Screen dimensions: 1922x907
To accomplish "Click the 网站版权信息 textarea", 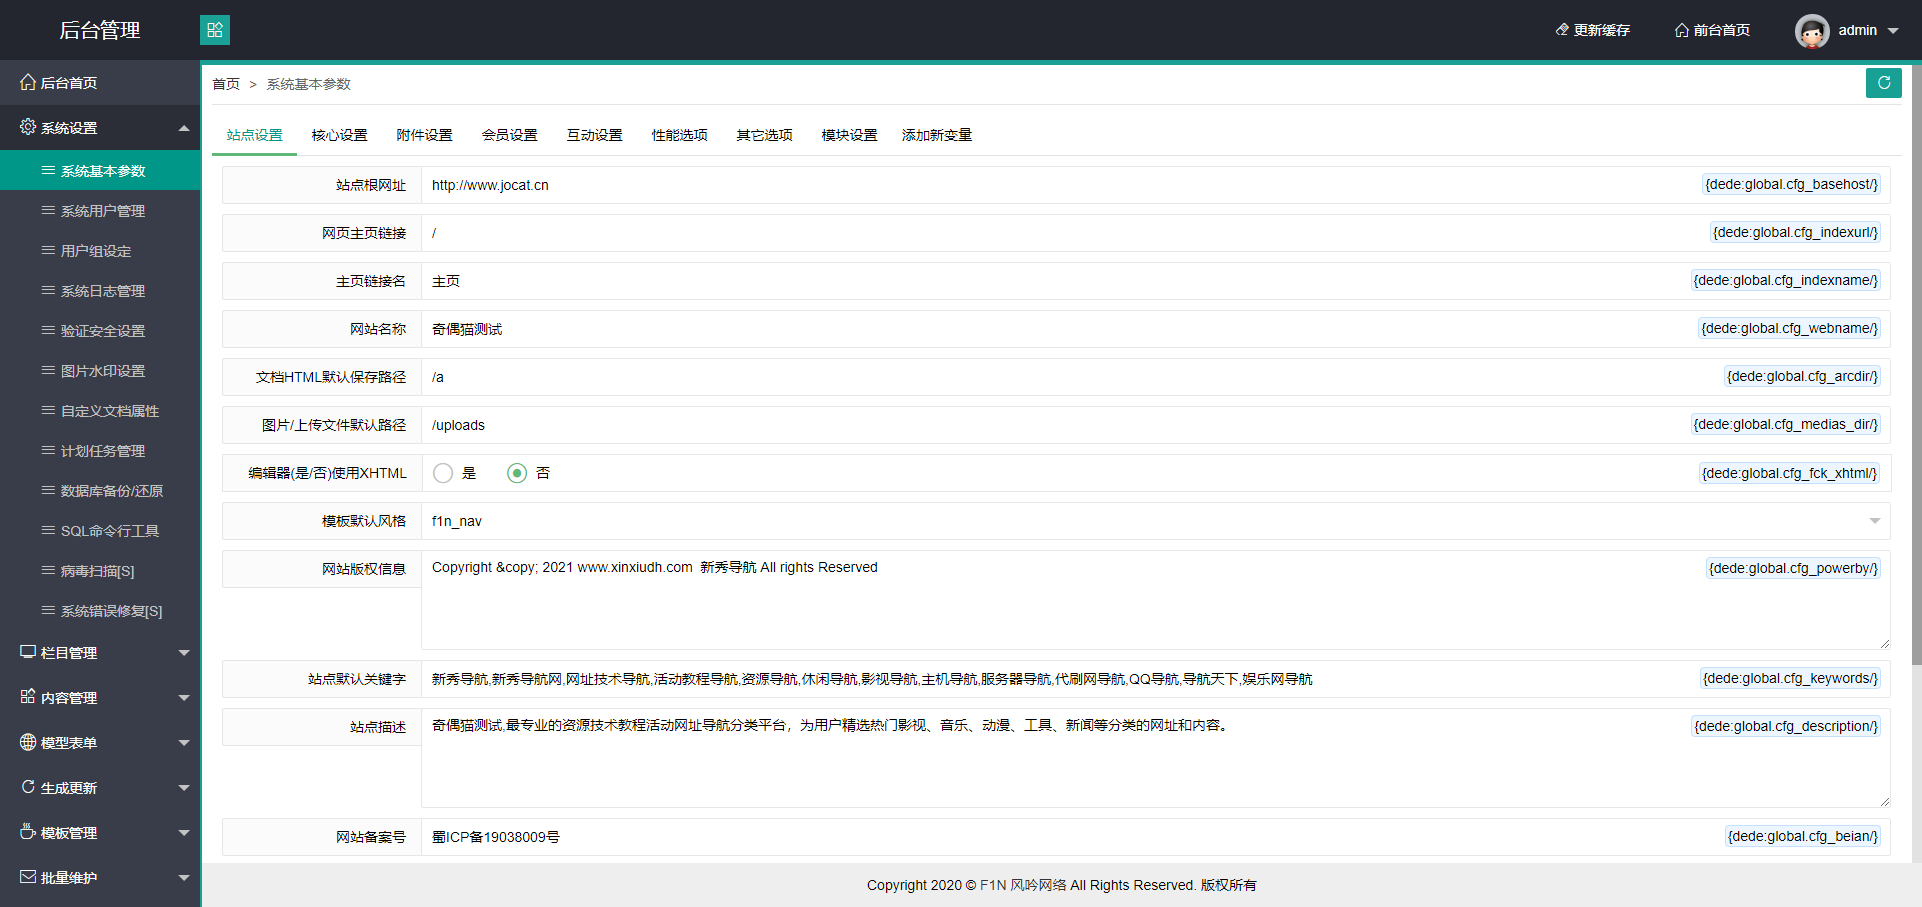I will pos(1156,600).
